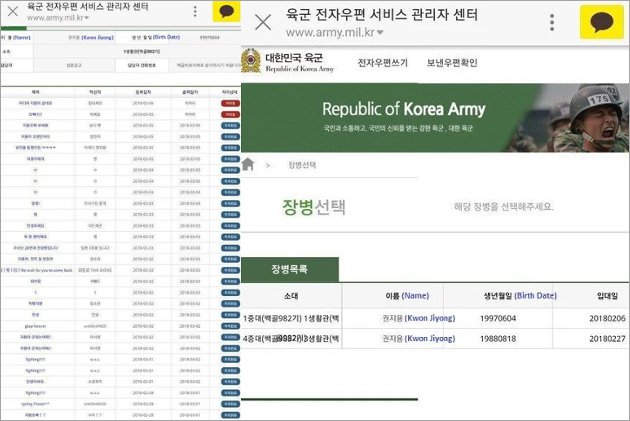
Task: Click the 대한민국 육군 emblem logo
Action: tap(251, 61)
